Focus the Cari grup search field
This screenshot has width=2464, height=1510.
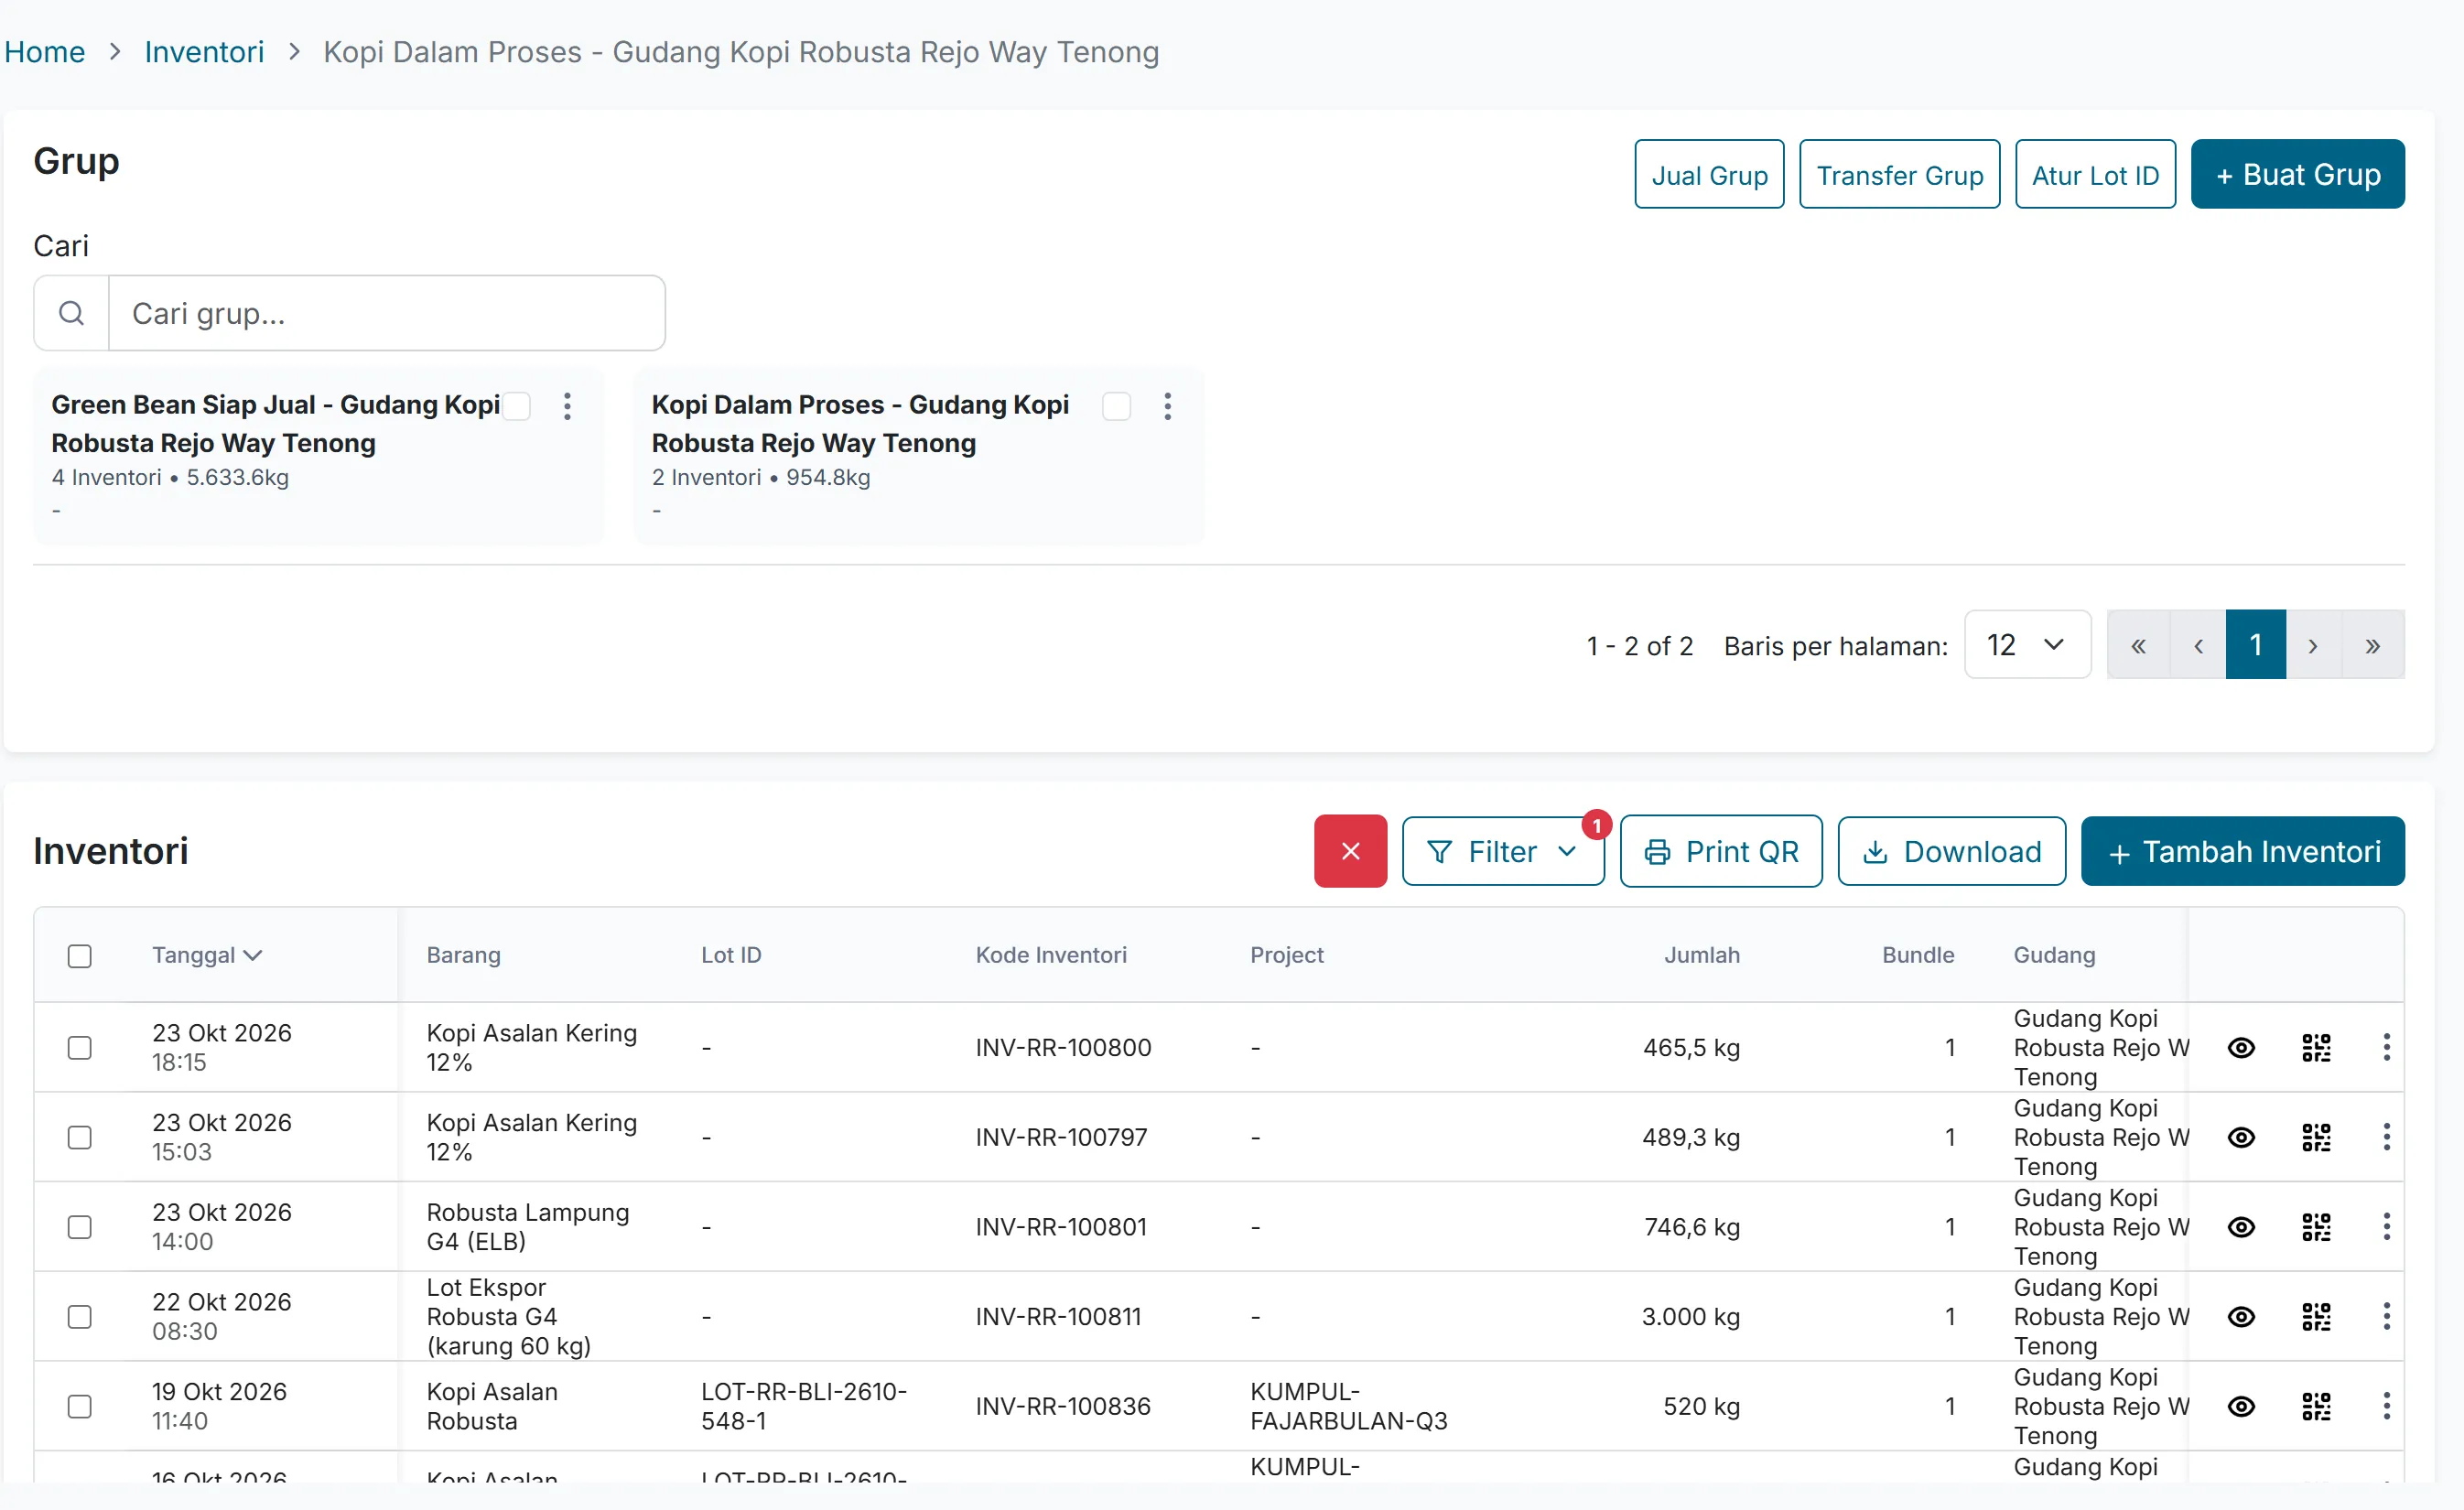click(x=386, y=313)
